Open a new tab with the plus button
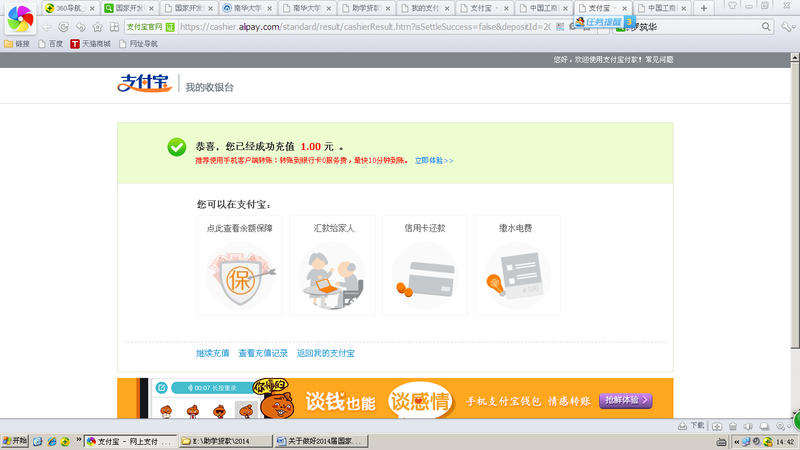The image size is (800, 450). [704, 8]
